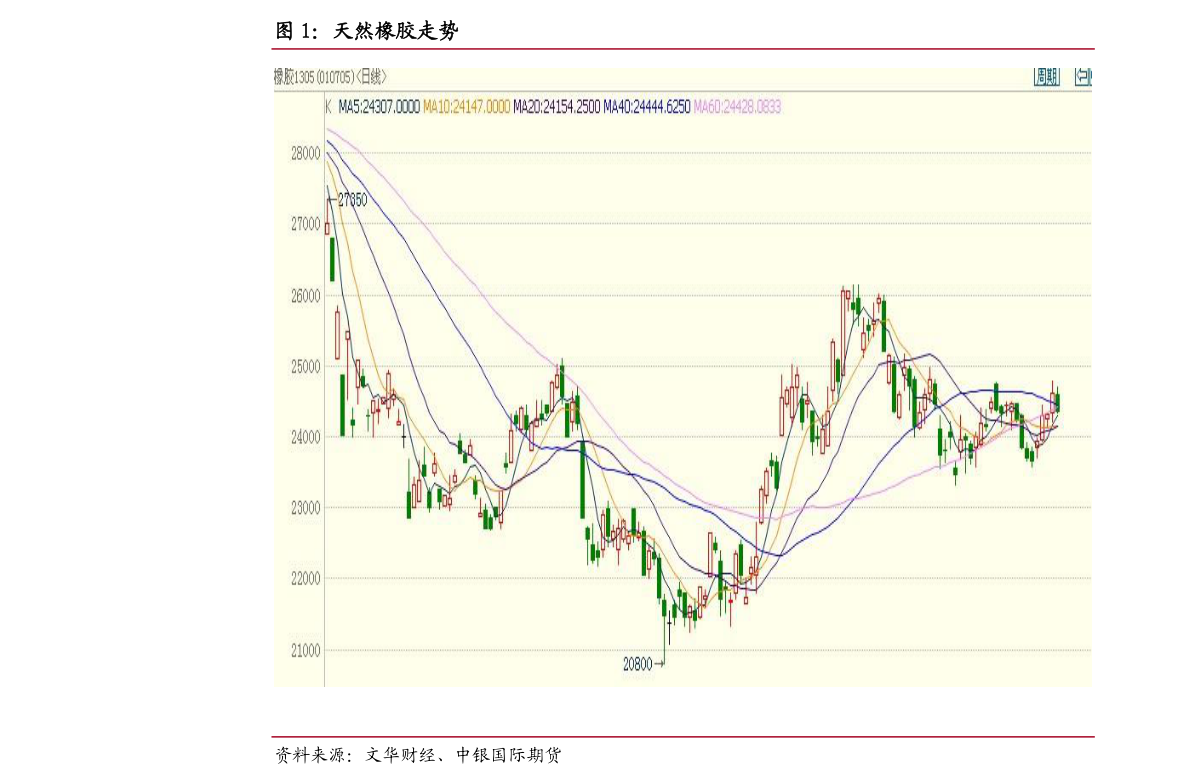Click the 27850 high price annotation
The width and height of the screenshot is (1191, 784).
[x=352, y=200]
